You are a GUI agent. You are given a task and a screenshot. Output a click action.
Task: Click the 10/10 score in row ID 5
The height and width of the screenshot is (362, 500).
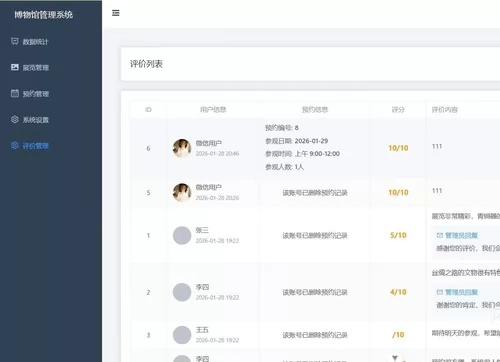click(x=398, y=192)
